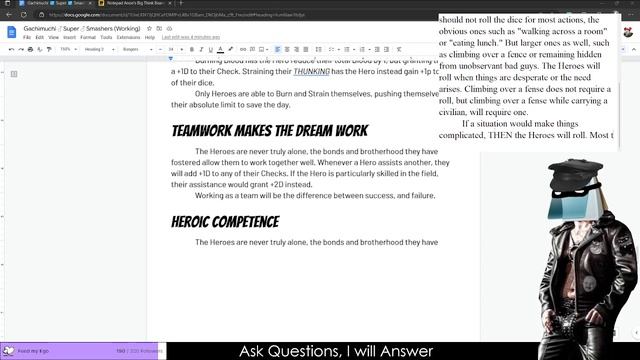Undo the last edit

[x=11, y=49]
